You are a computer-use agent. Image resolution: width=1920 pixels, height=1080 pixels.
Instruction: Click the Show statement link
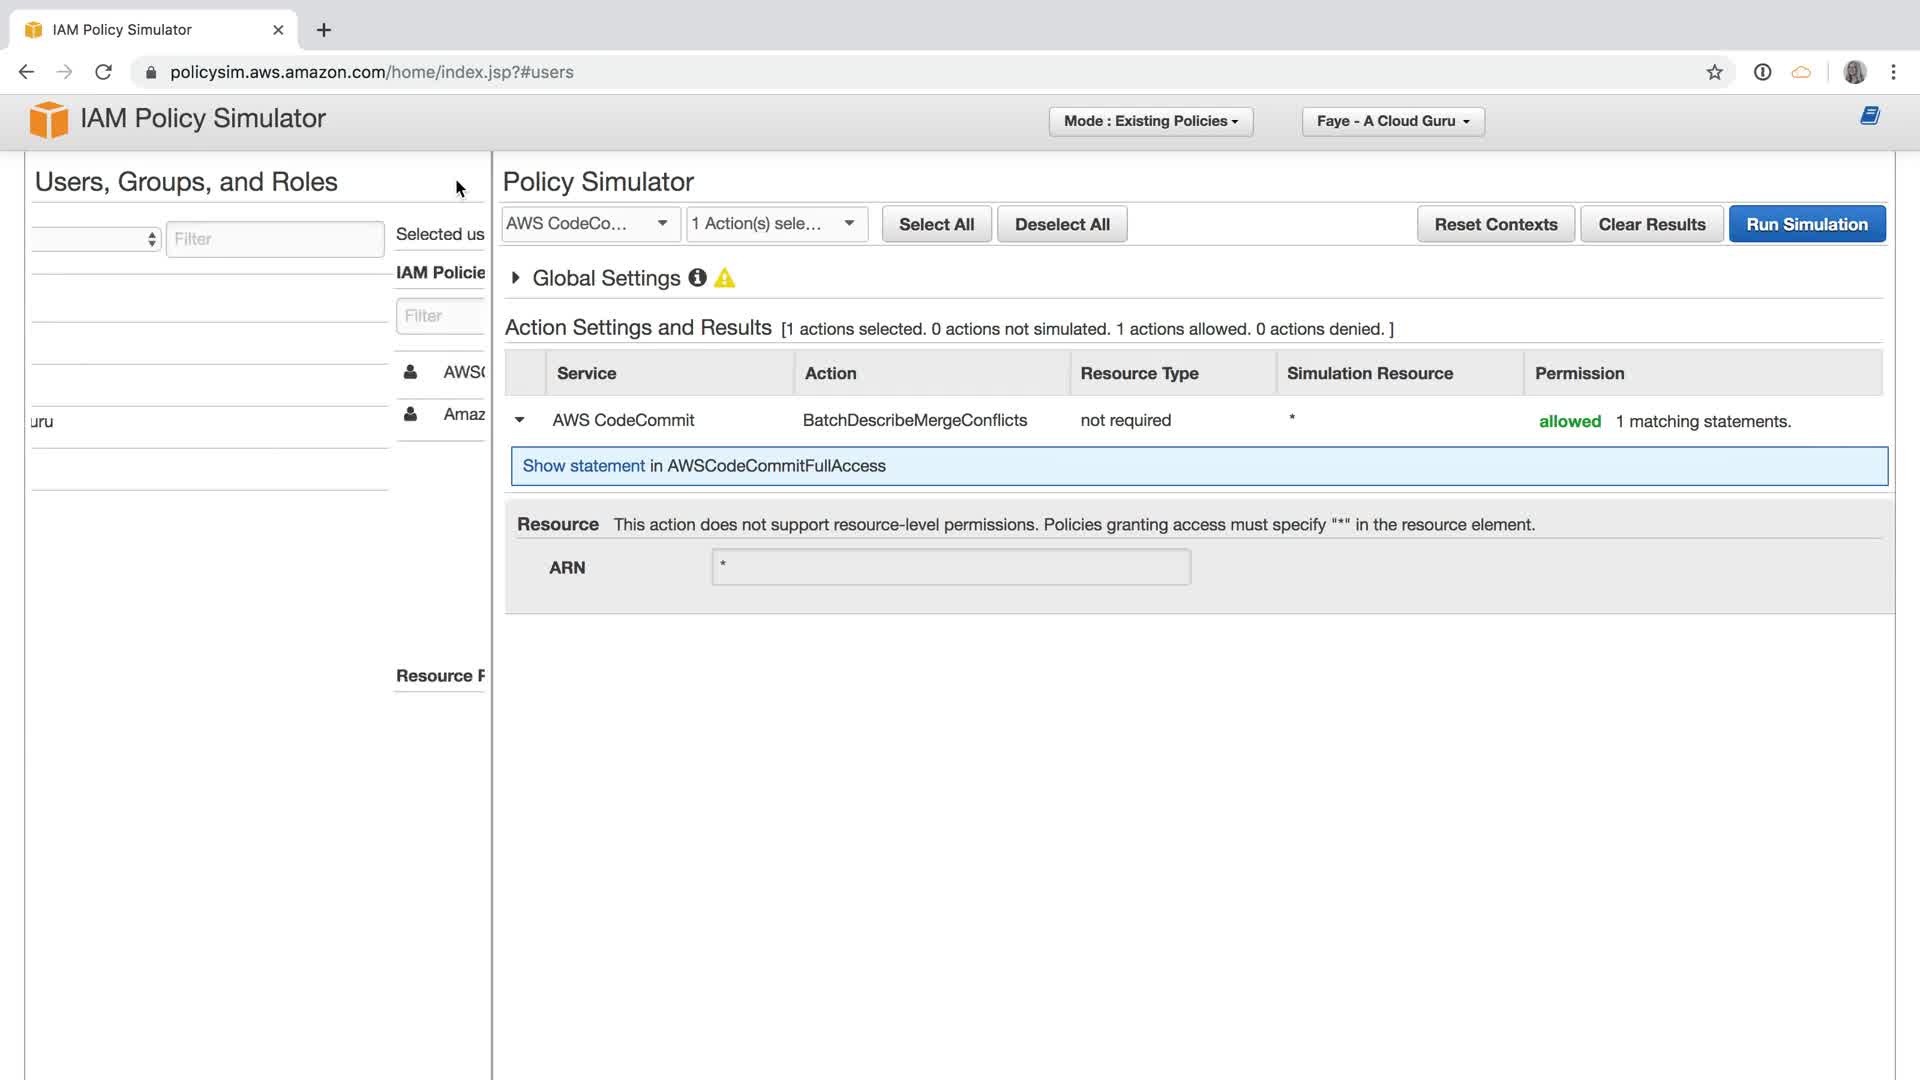583,466
